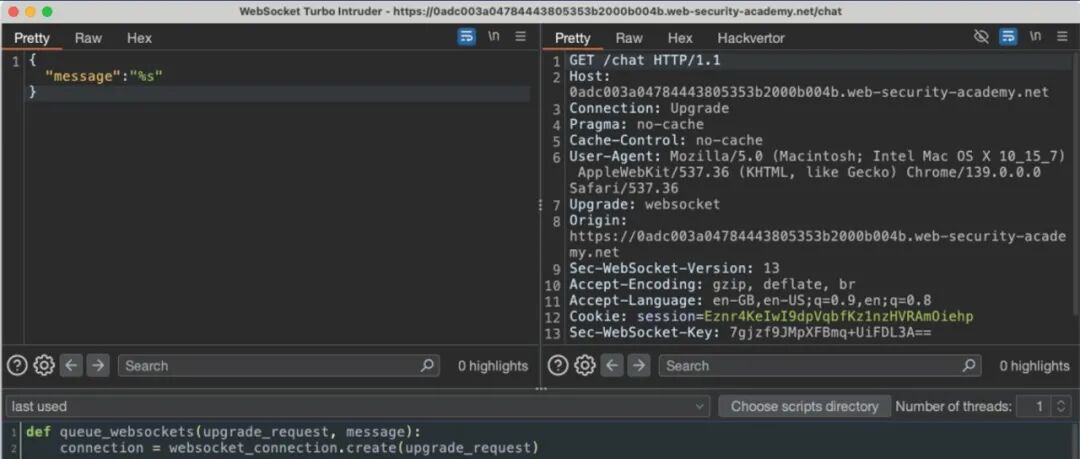The width and height of the screenshot is (1080, 459).
Task: Click the Accept-Language header line
Action: (x=750, y=300)
